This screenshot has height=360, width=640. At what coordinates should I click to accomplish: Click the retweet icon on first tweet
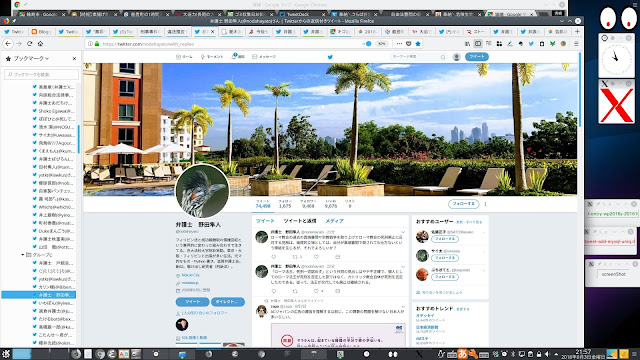point(295,257)
